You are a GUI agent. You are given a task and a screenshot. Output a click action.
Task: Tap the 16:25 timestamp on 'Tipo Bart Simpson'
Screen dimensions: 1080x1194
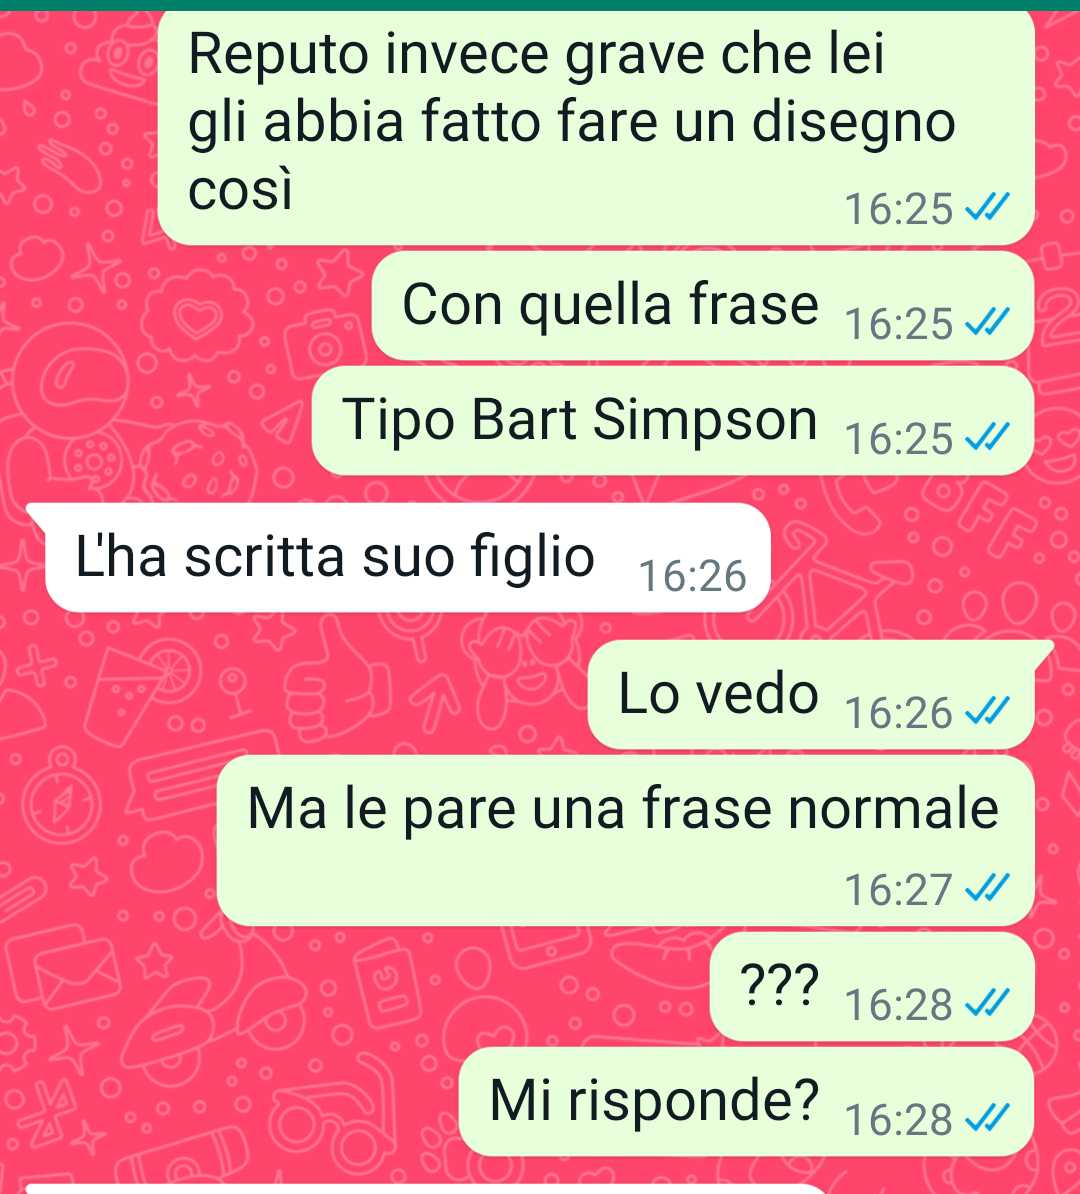point(899,439)
